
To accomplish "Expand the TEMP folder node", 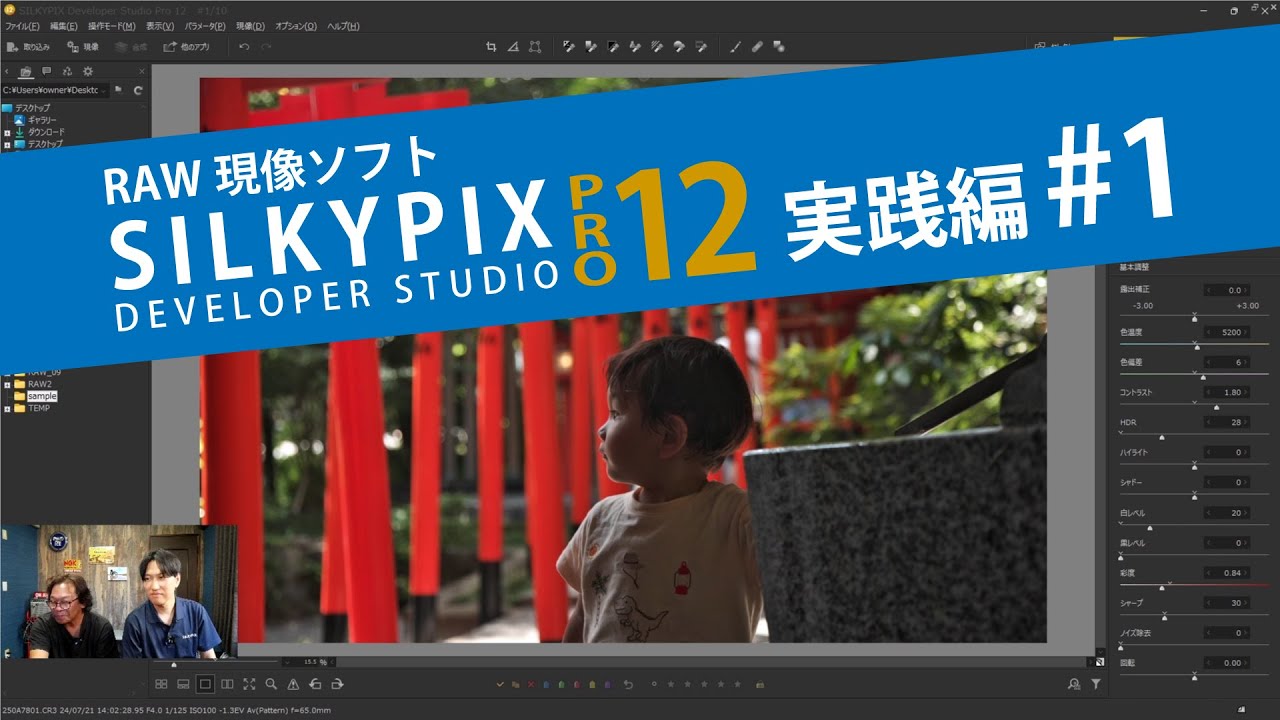I will coord(7,408).
